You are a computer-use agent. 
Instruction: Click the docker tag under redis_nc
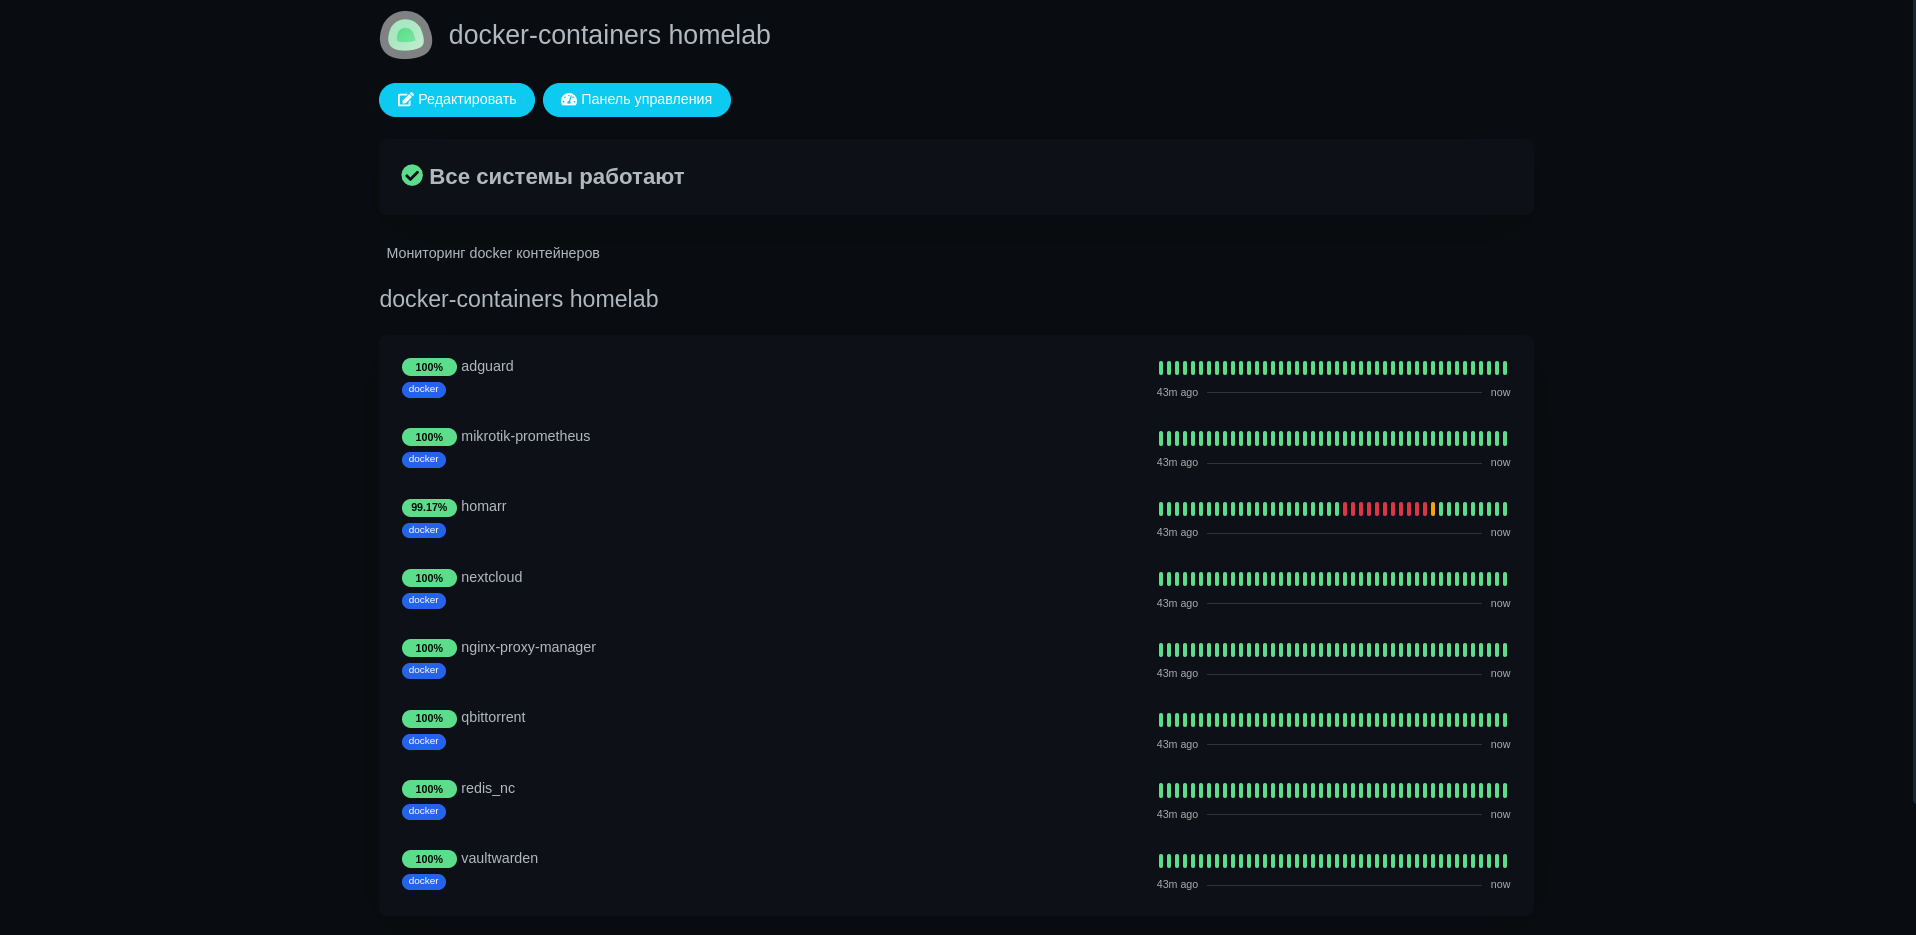coord(424,812)
